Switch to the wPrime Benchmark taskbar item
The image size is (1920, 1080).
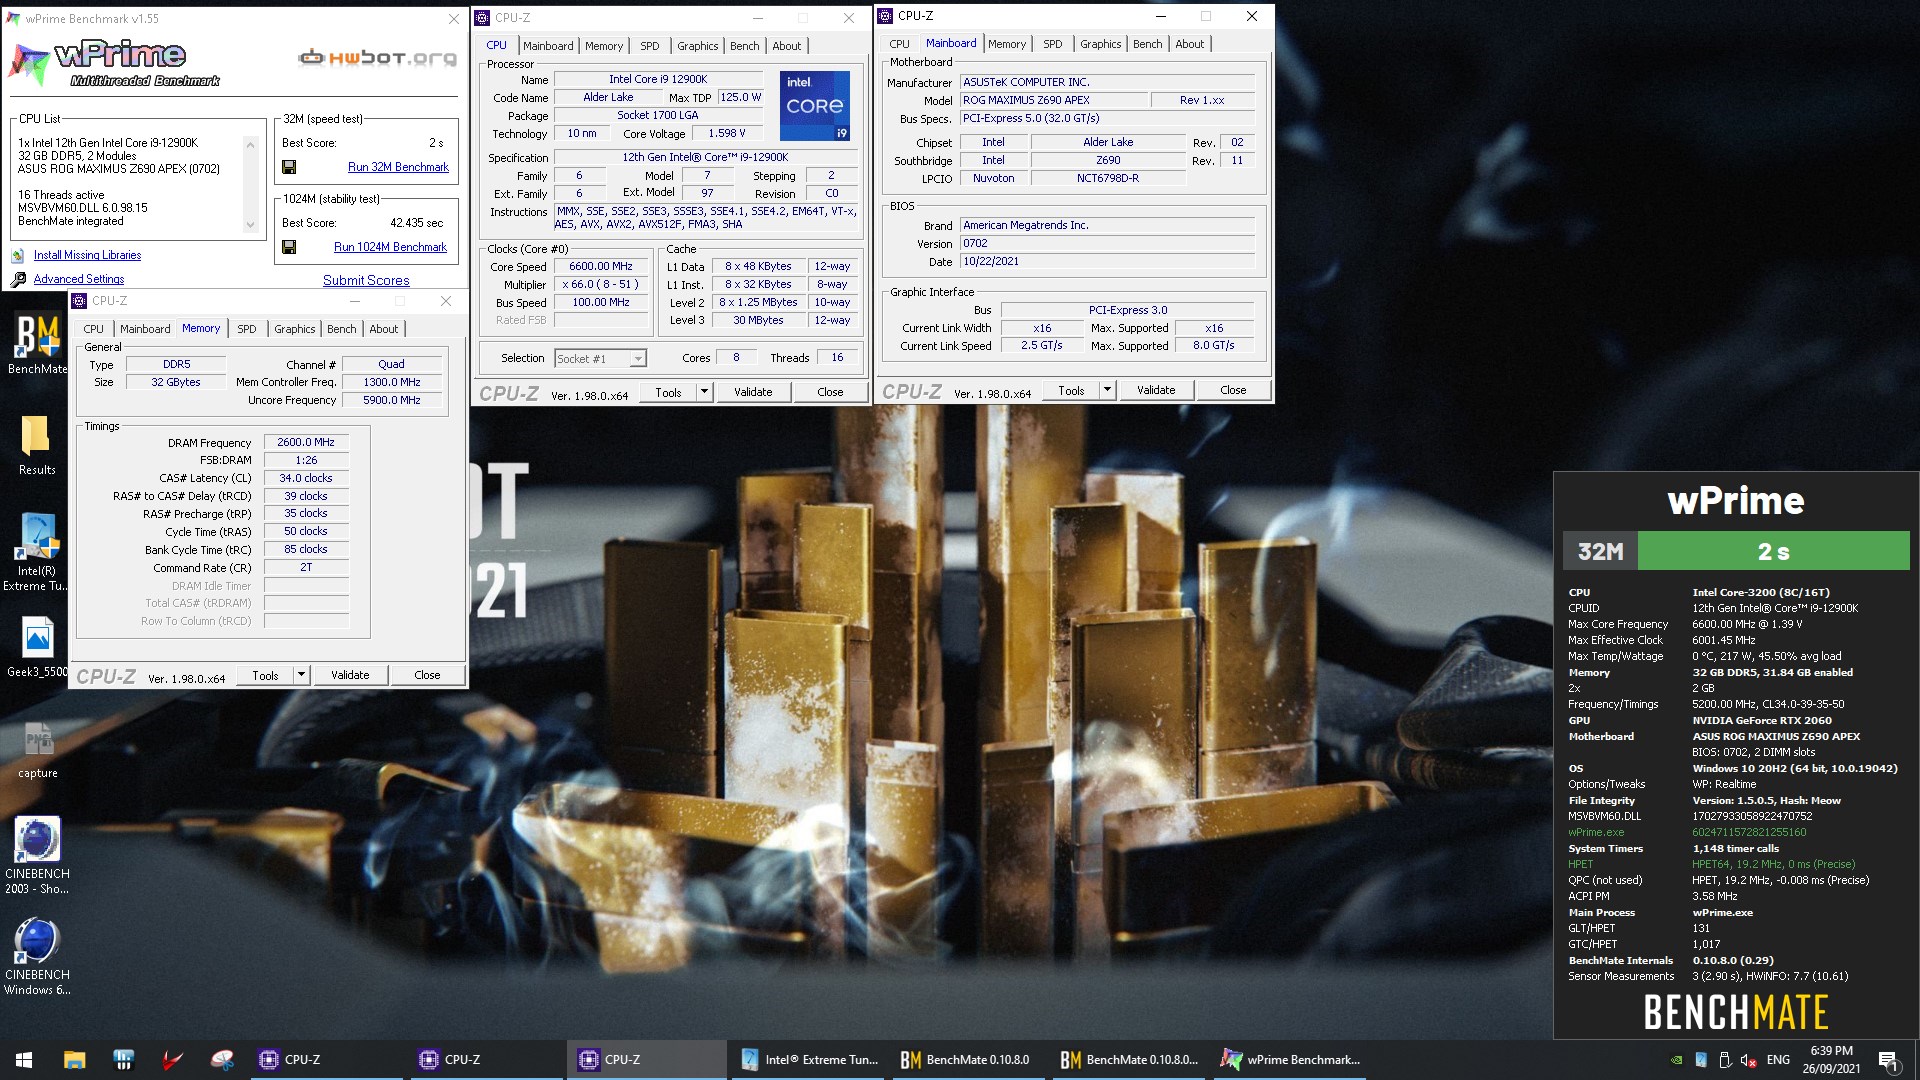point(1290,1060)
